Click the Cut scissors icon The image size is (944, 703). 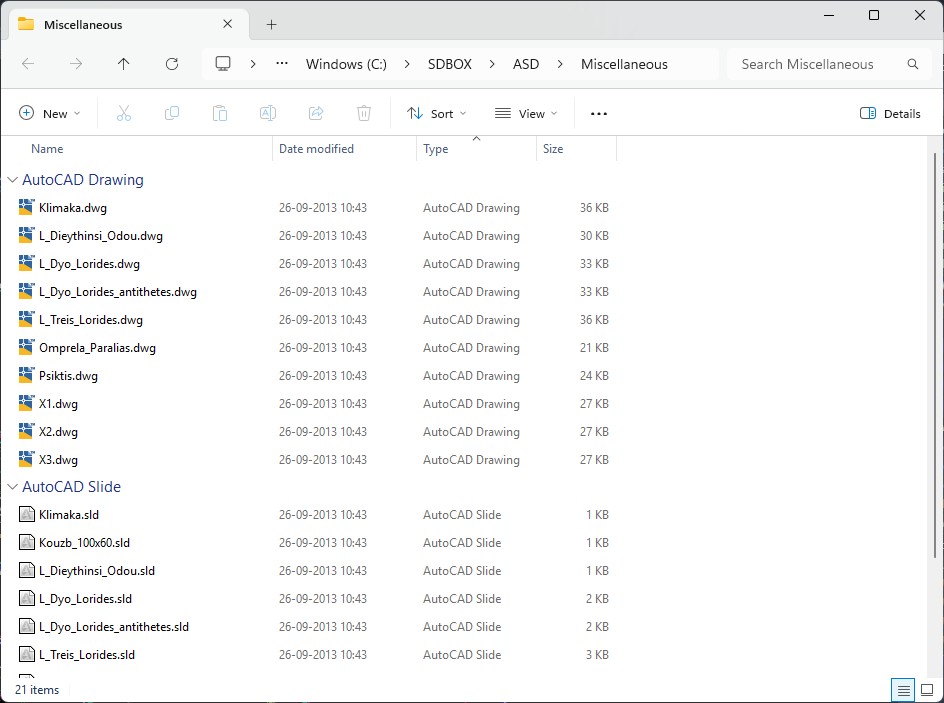pos(123,113)
